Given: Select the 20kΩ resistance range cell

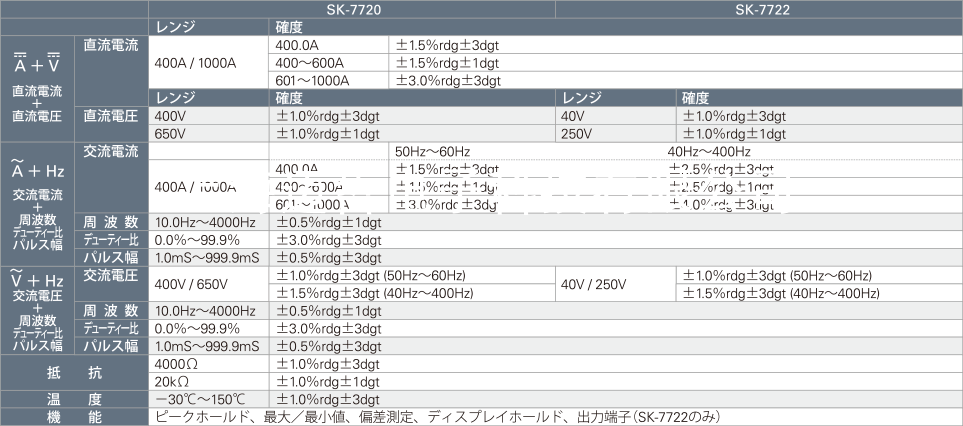Looking at the screenshot, I should pos(171,381).
